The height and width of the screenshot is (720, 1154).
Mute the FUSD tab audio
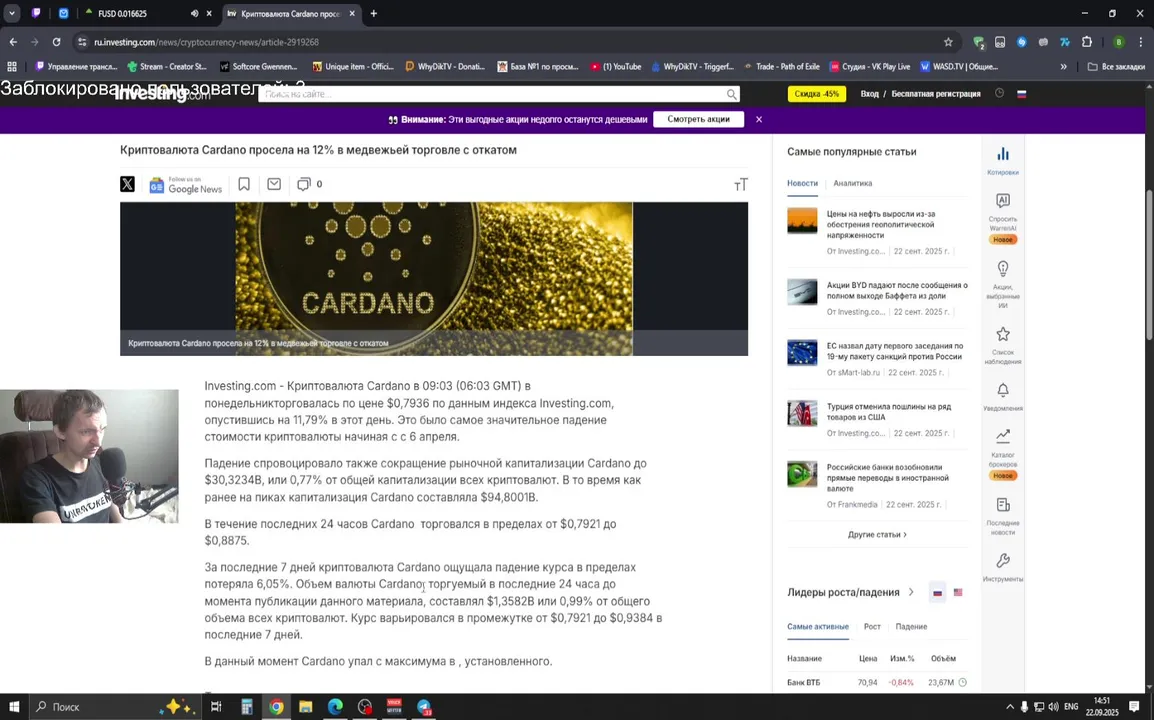tap(194, 13)
